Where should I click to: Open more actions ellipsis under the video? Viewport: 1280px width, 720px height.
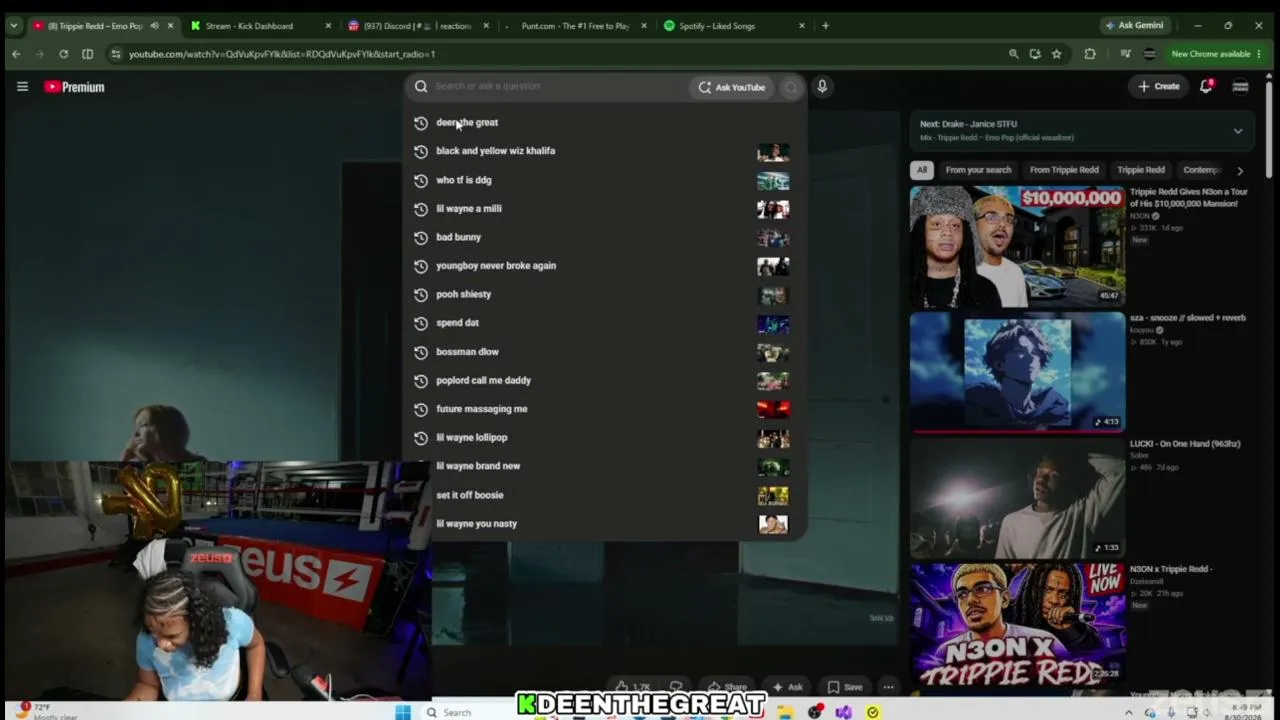pos(888,687)
